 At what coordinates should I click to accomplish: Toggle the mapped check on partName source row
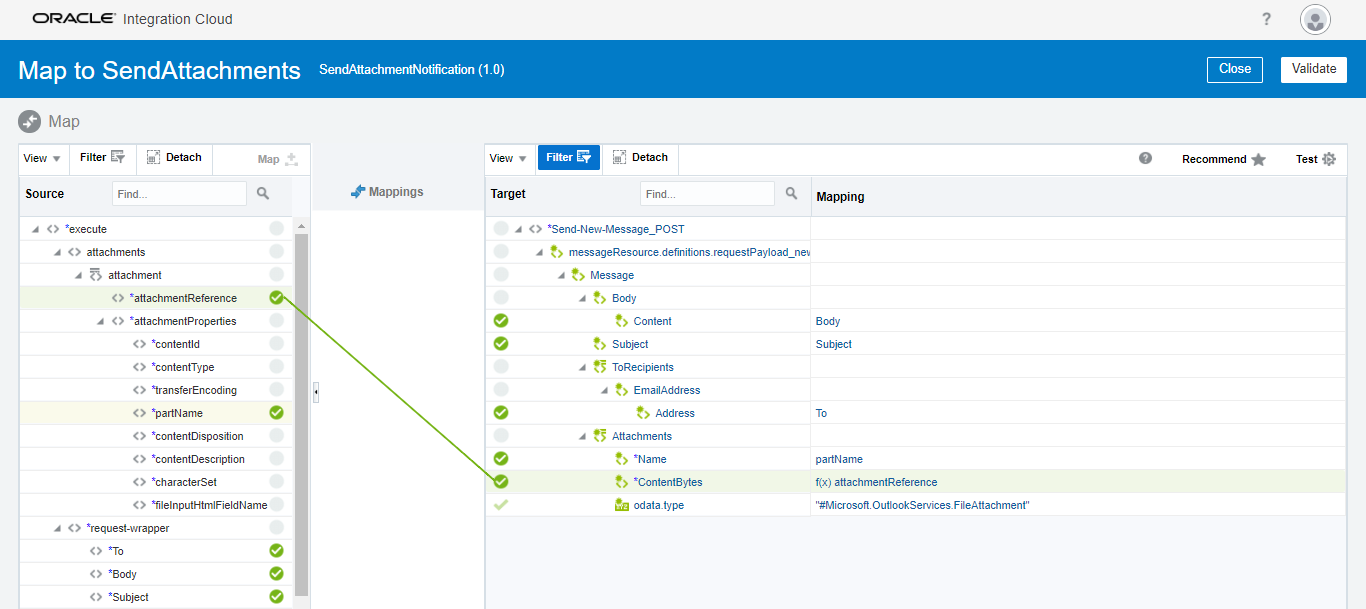point(276,412)
